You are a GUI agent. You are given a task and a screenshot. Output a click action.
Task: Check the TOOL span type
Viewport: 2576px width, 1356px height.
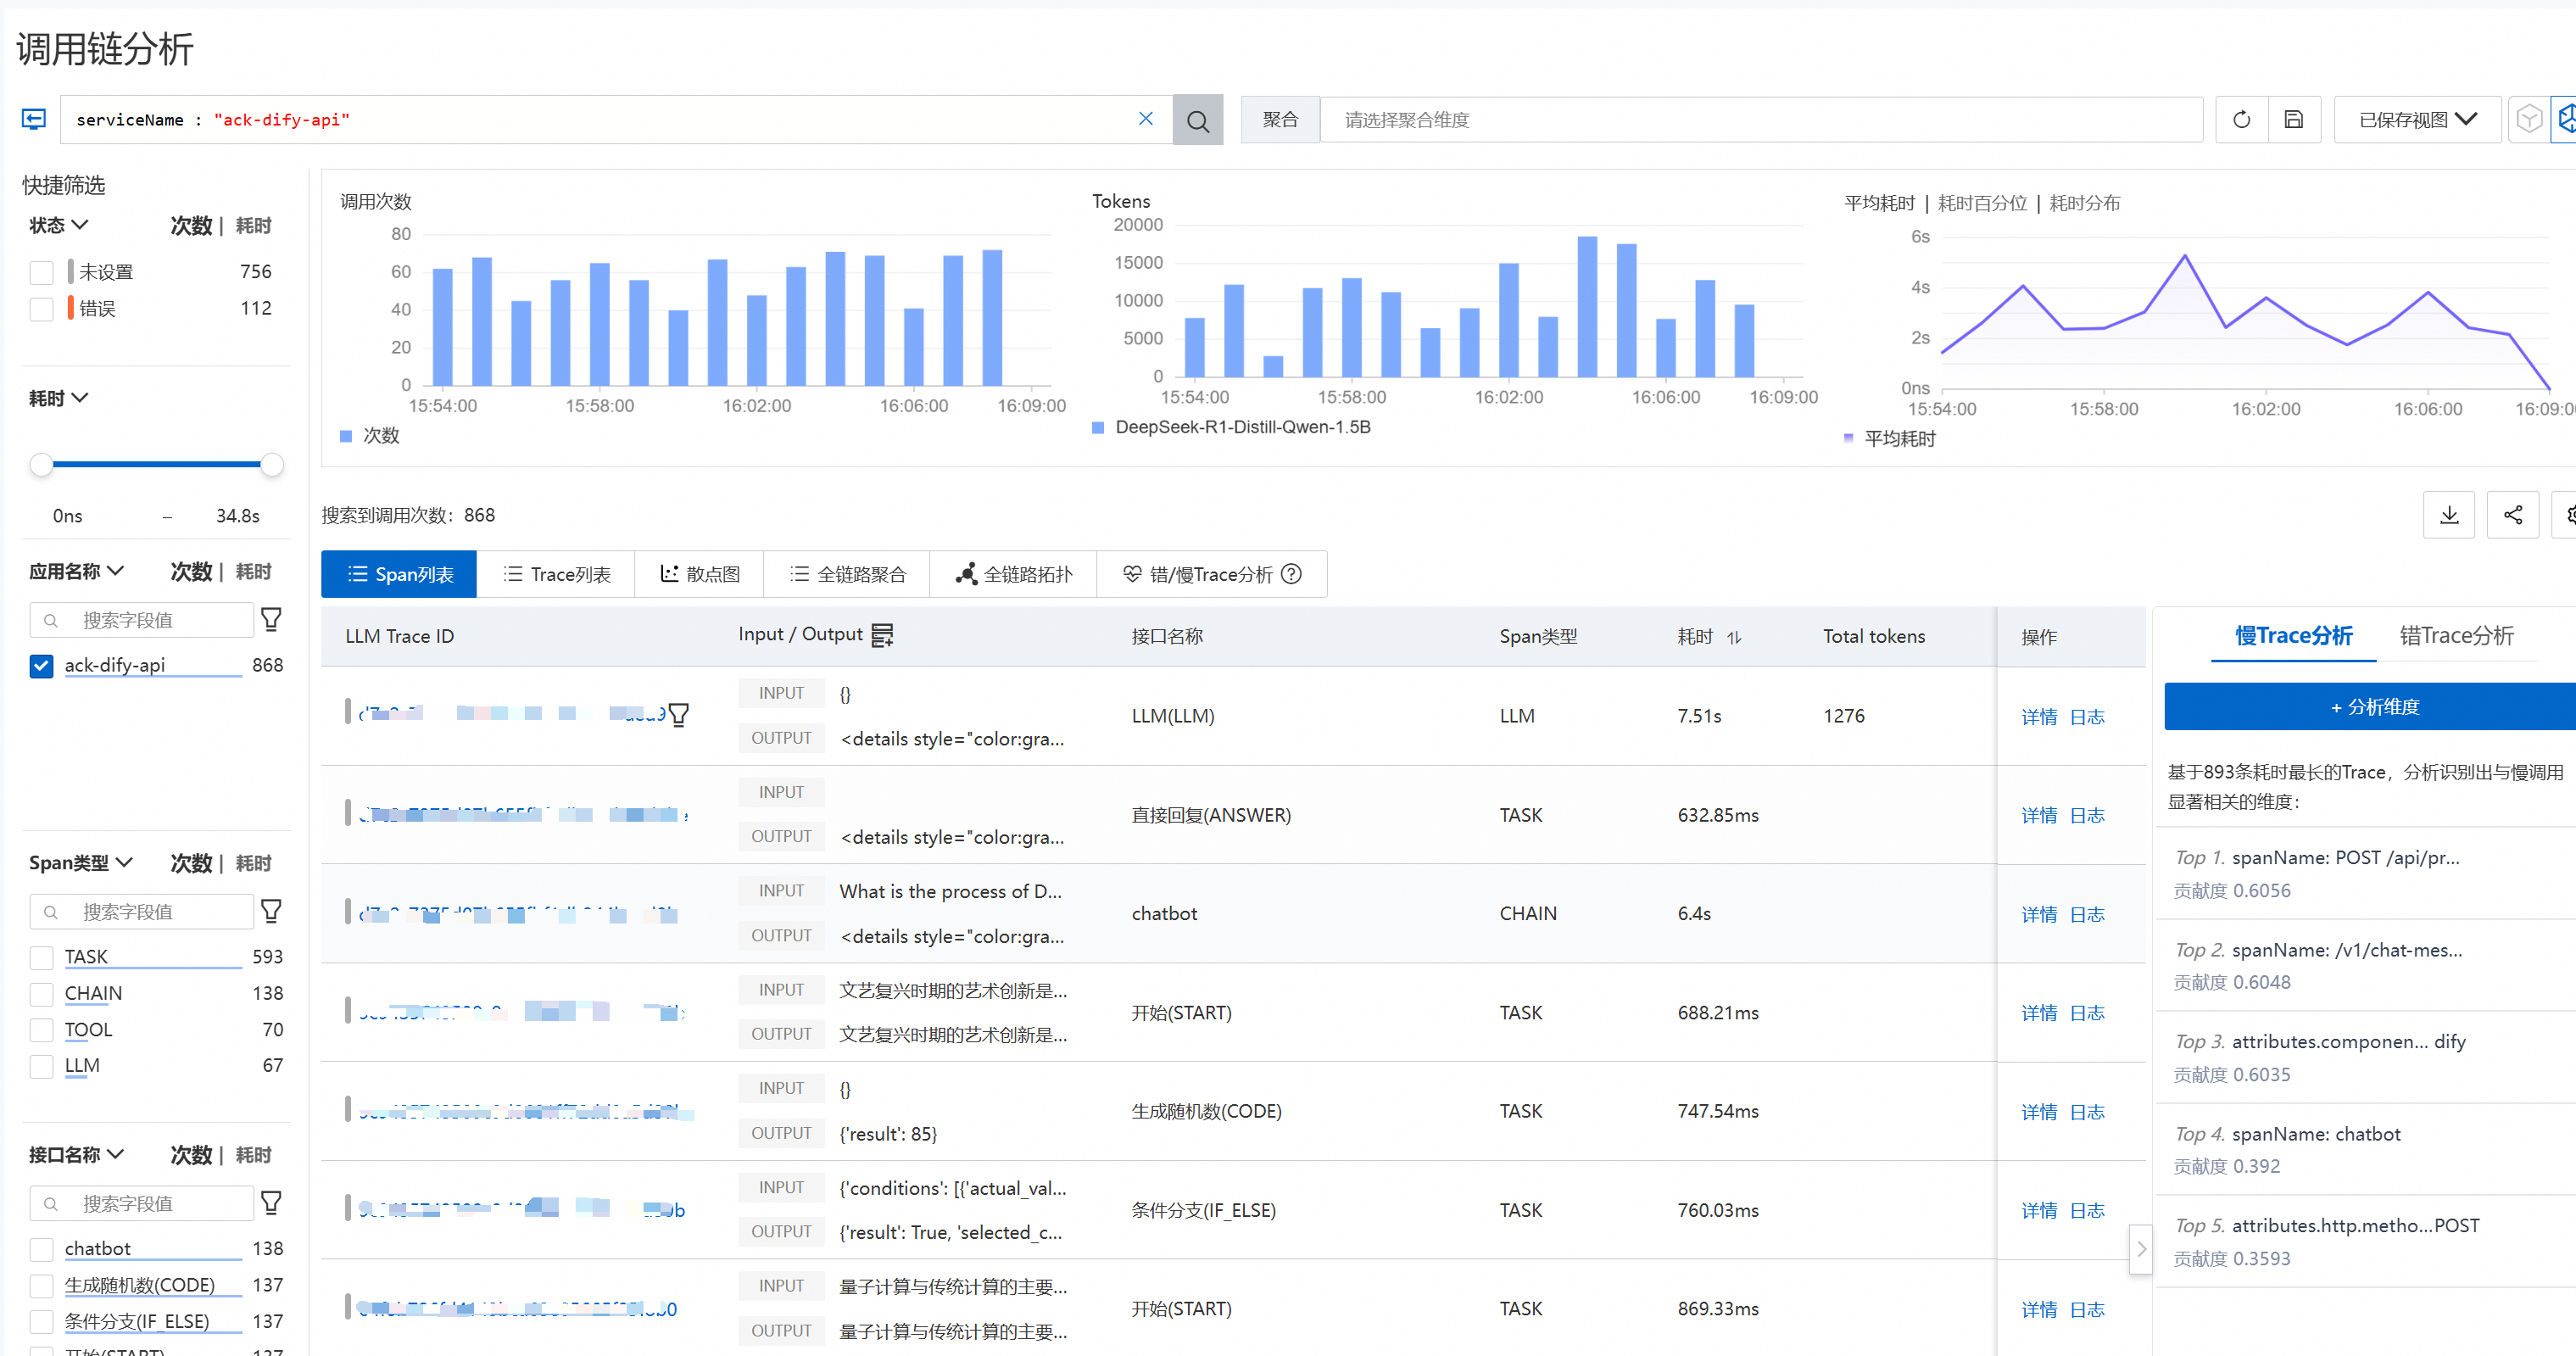coord(41,1030)
